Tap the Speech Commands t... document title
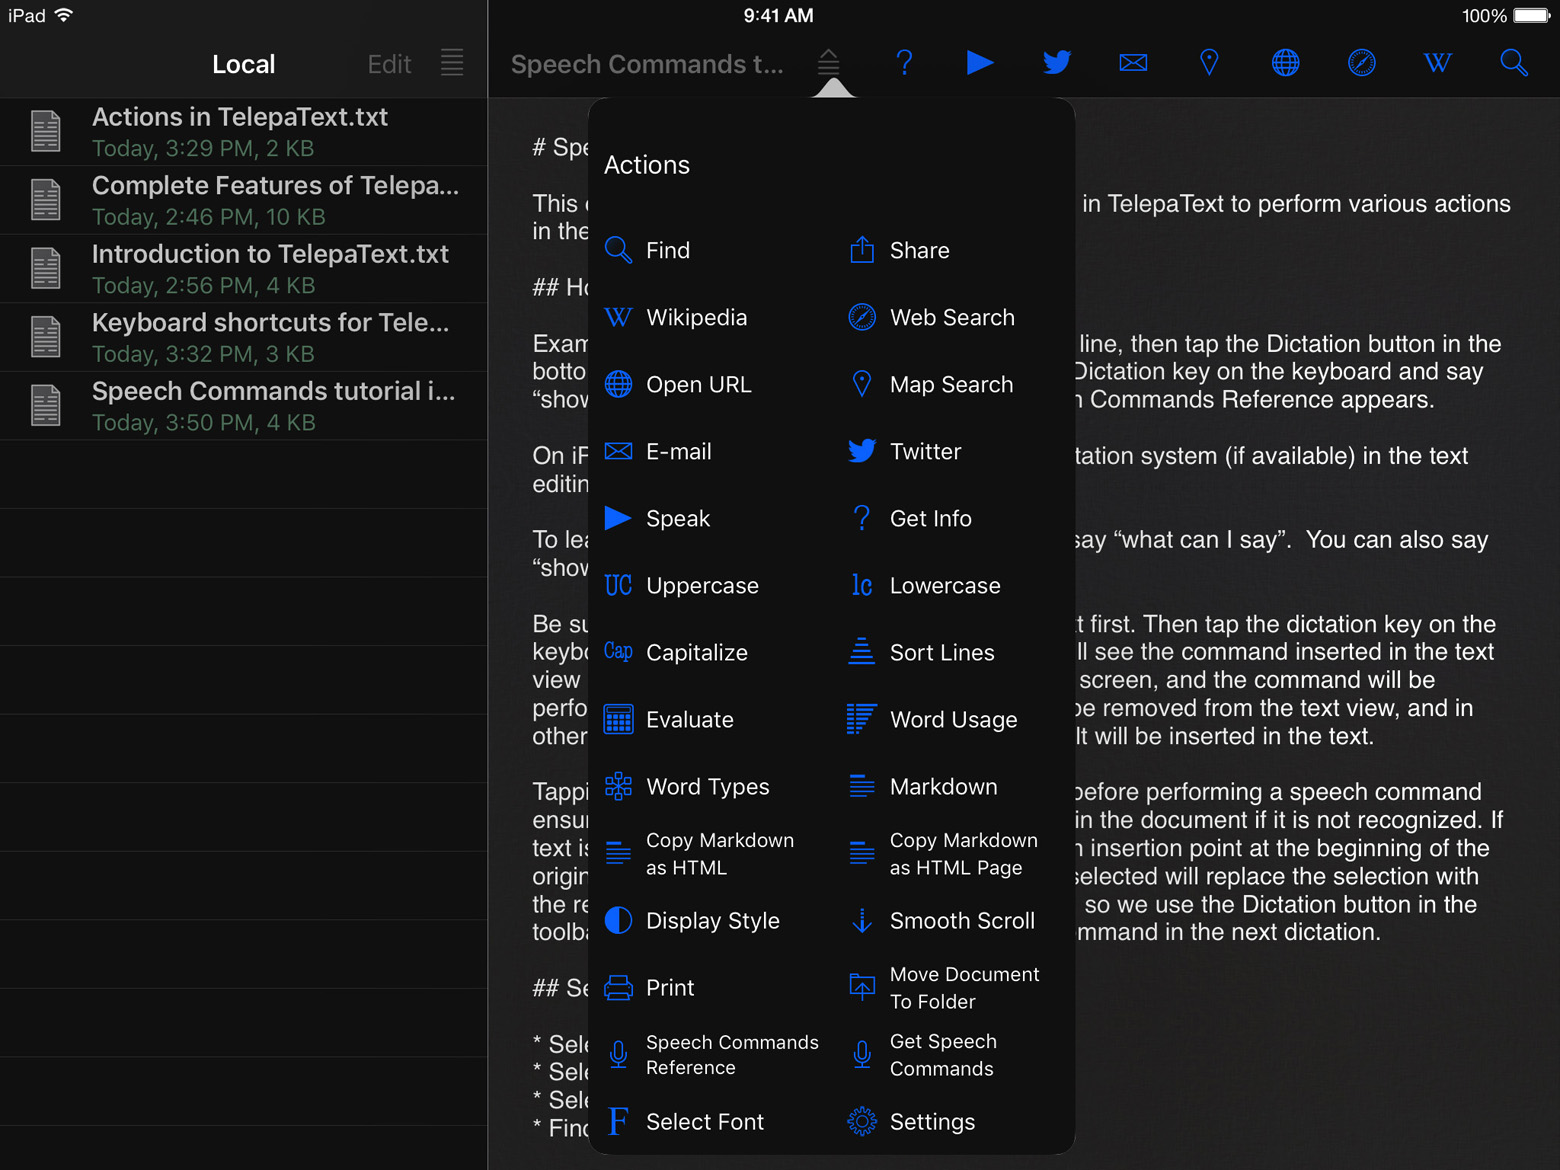This screenshot has width=1560, height=1170. (x=647, y=64)
